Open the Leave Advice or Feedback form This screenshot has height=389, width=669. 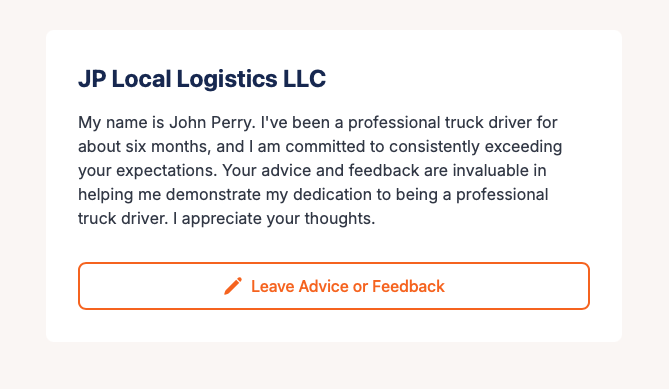click(334, 286)
